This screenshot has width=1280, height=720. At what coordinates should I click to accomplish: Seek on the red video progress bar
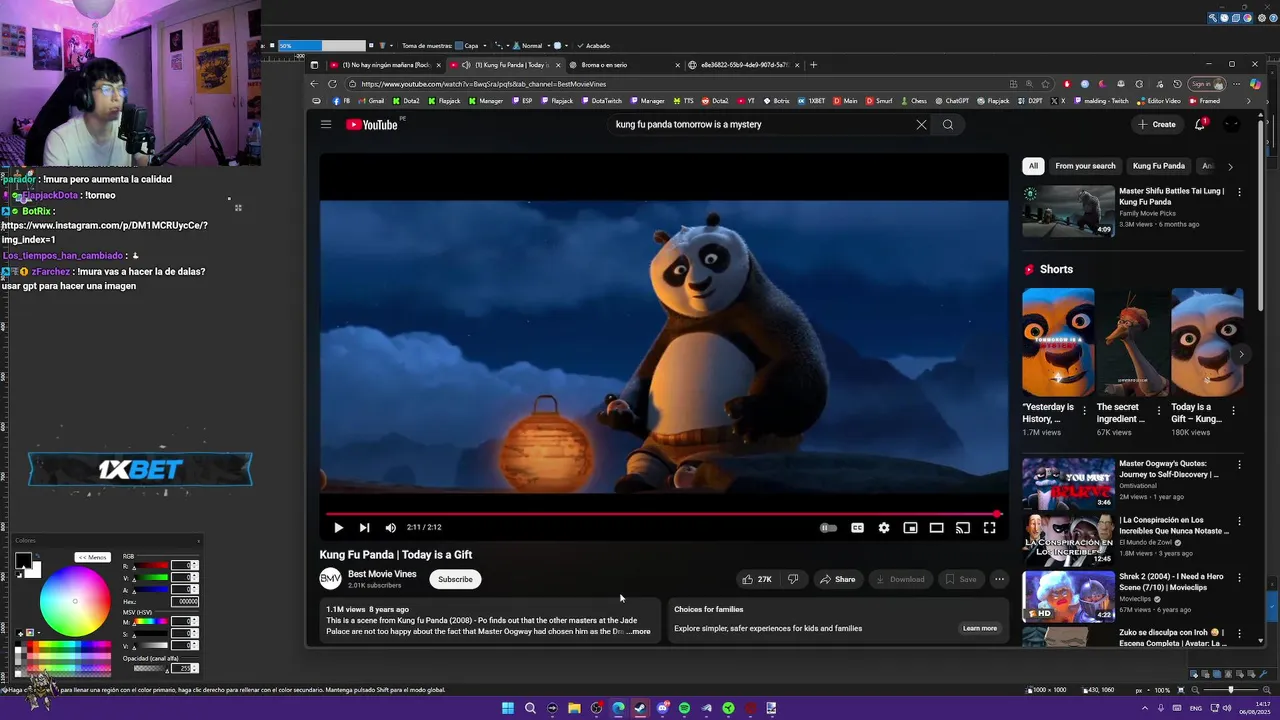tap(664, 513)
